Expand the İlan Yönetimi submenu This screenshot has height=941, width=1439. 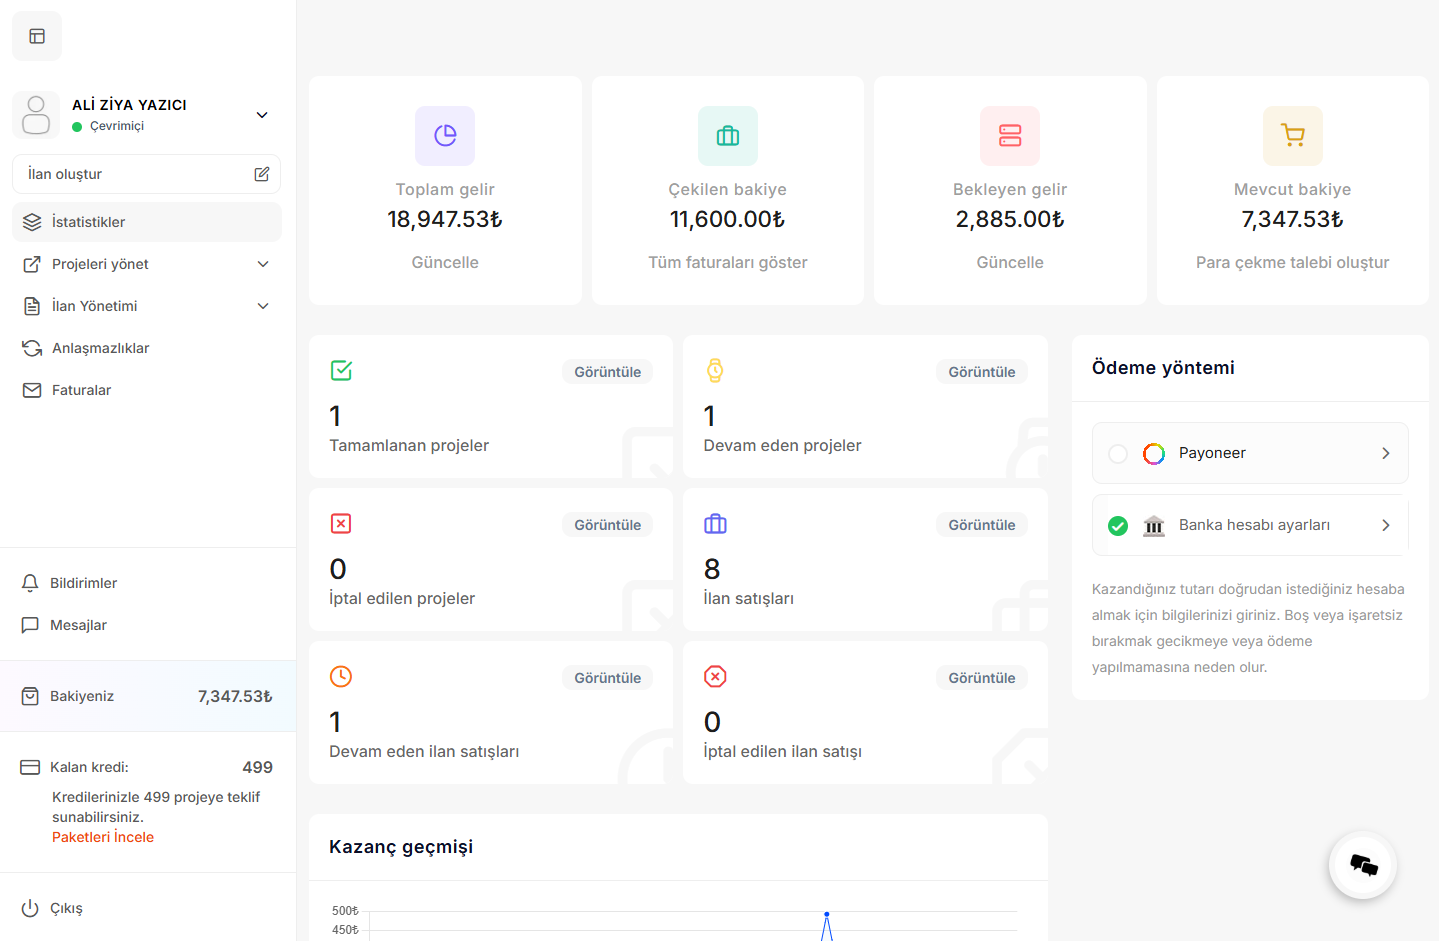pos(263,306)
